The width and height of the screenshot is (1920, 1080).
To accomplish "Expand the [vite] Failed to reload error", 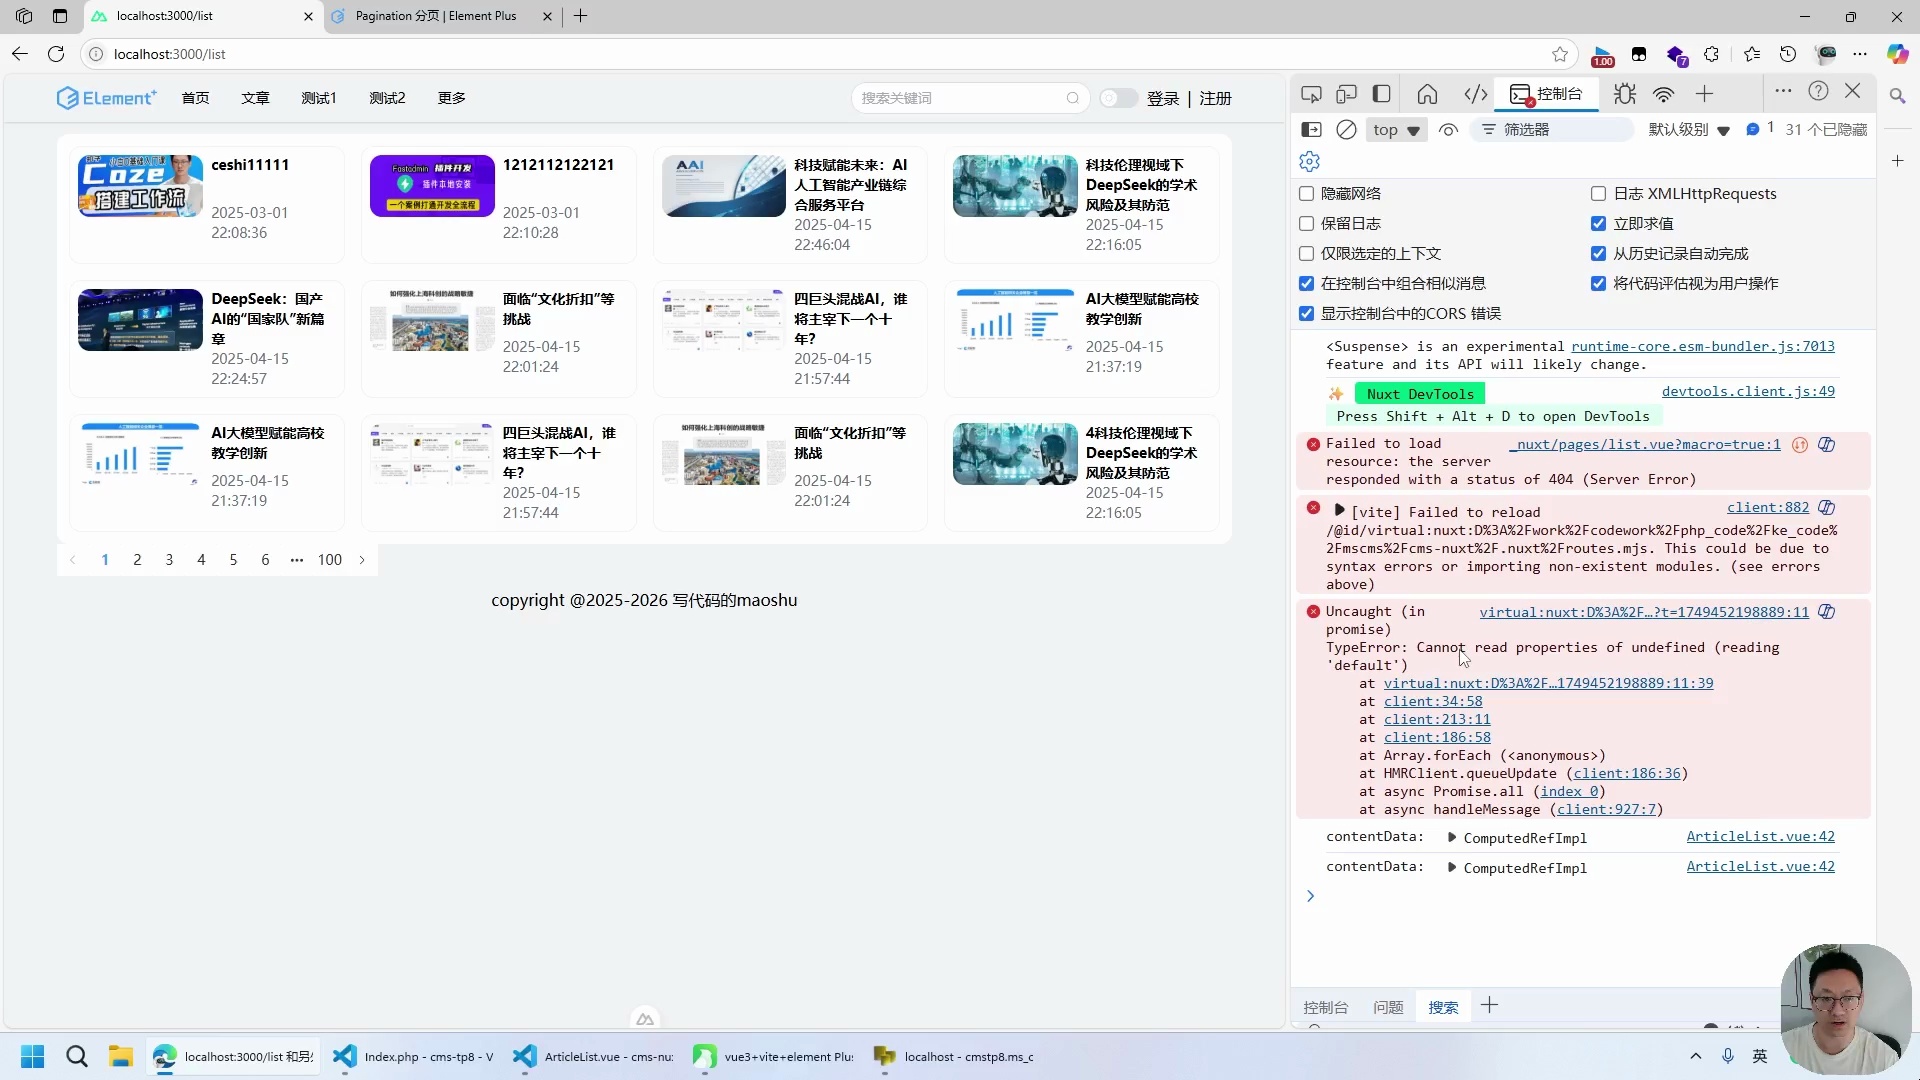I will pyautogui.click(x=1340, y=511).
